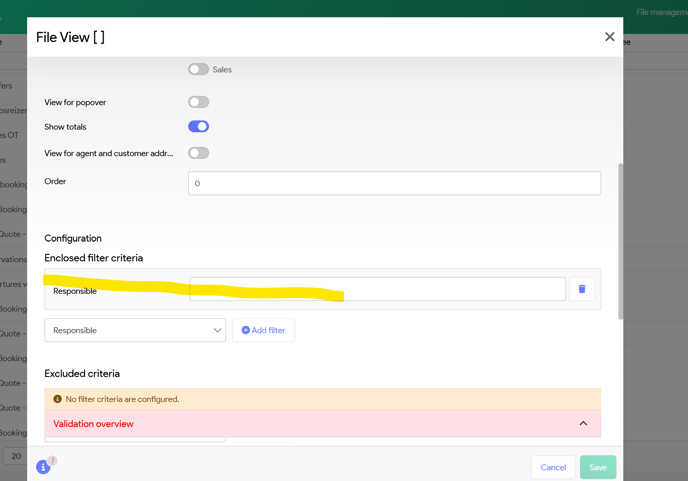
Task: Focus the Order input field
Action: pyautogui.click(x=394, y=183)
